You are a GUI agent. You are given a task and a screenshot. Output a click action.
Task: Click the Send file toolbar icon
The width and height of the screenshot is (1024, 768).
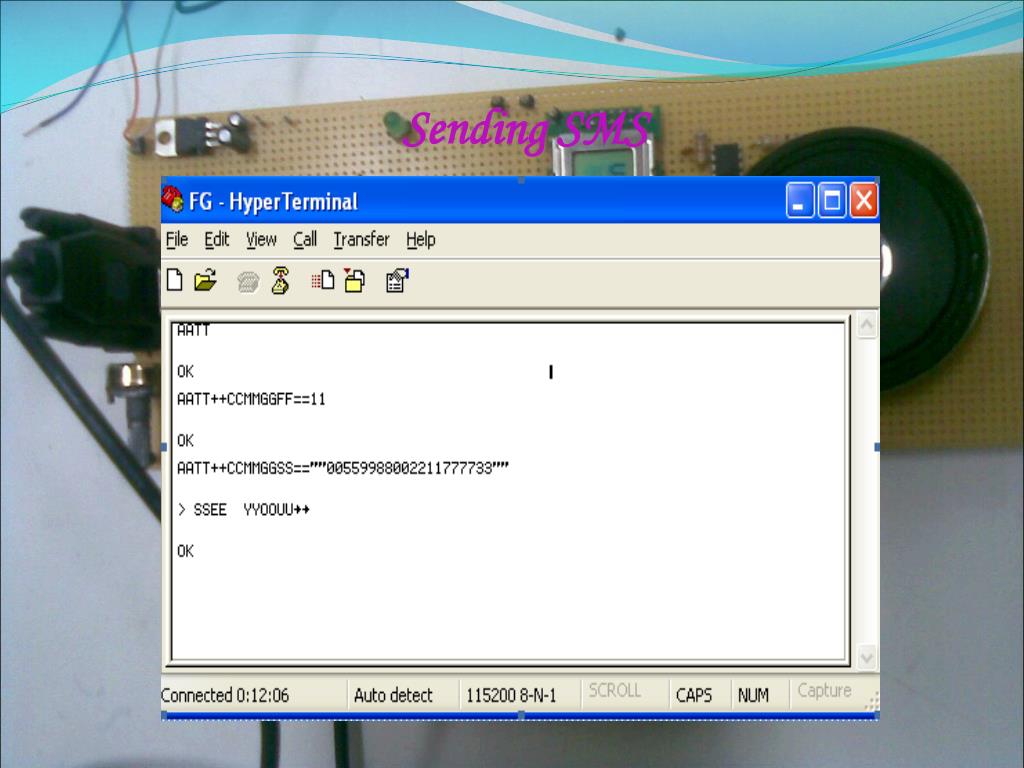click(323, 280)
